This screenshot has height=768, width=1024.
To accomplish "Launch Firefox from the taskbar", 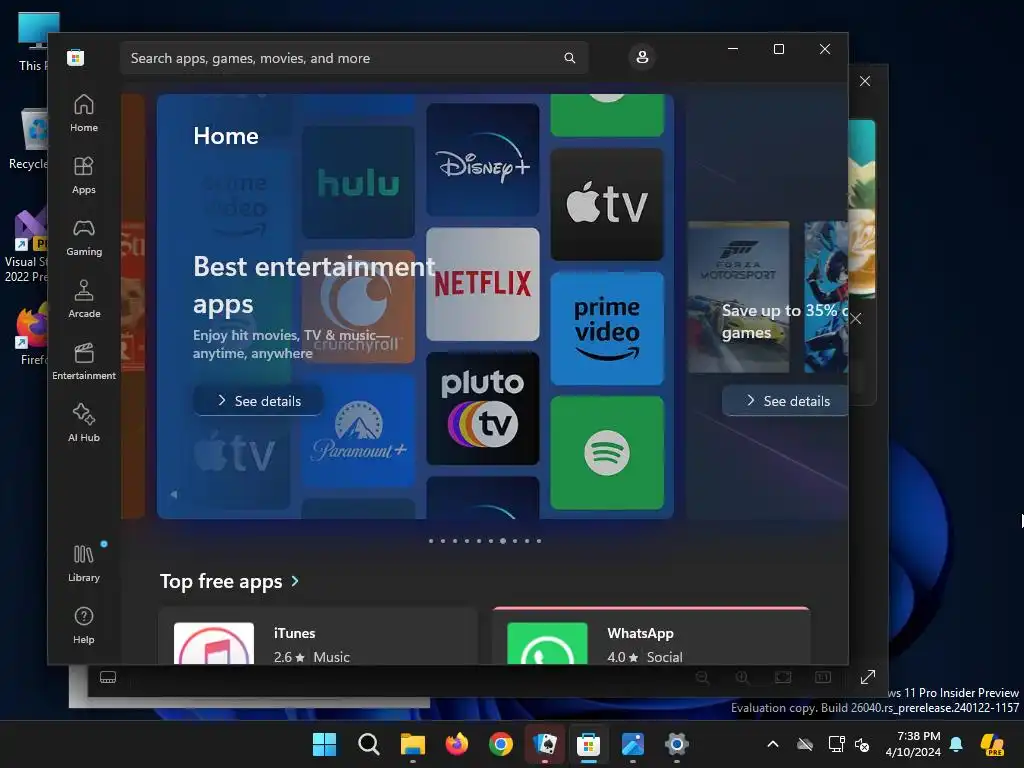I will (456, 744).
